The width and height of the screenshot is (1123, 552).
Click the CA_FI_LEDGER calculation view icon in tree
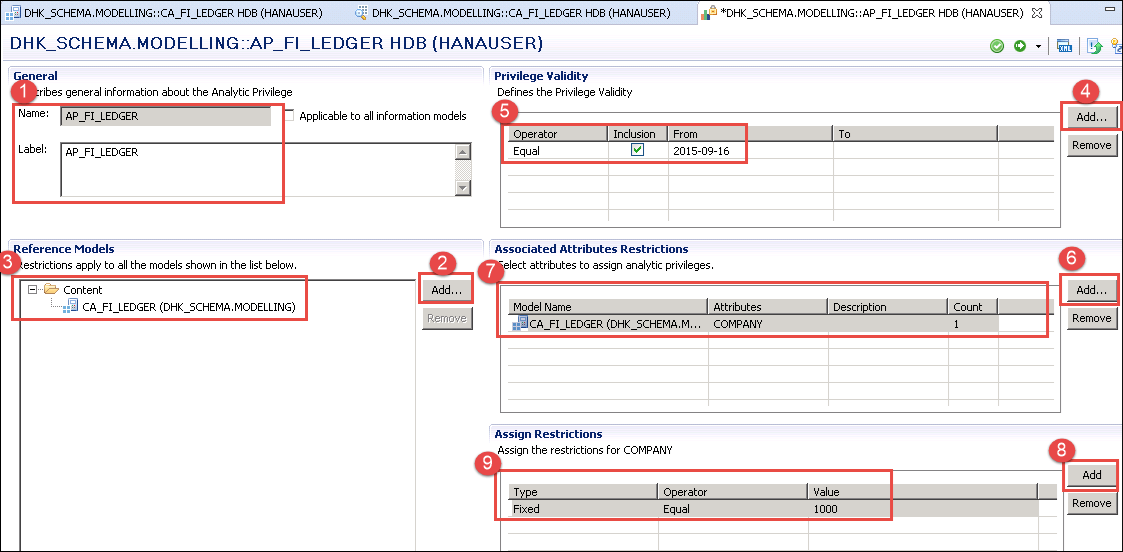click(x=72, y=307)
